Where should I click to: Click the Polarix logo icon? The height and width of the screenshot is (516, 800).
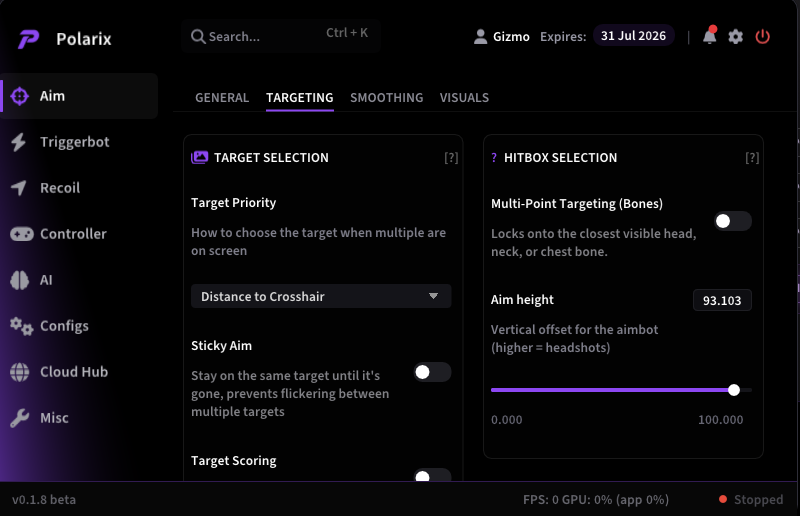[x=29, y=39]
